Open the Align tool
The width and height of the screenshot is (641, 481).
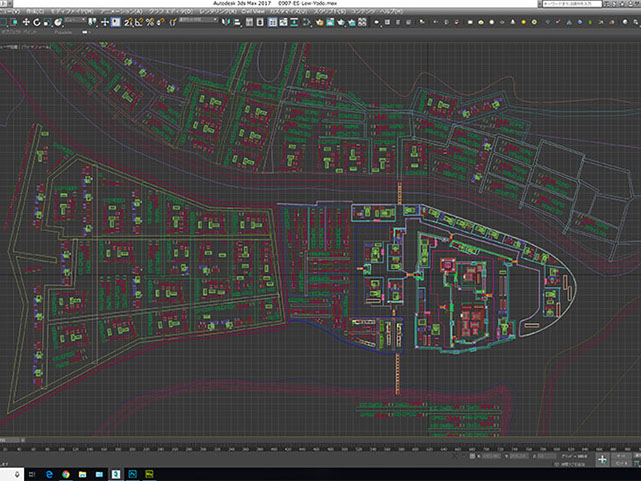pyautogui.click(x=236, y=21)
